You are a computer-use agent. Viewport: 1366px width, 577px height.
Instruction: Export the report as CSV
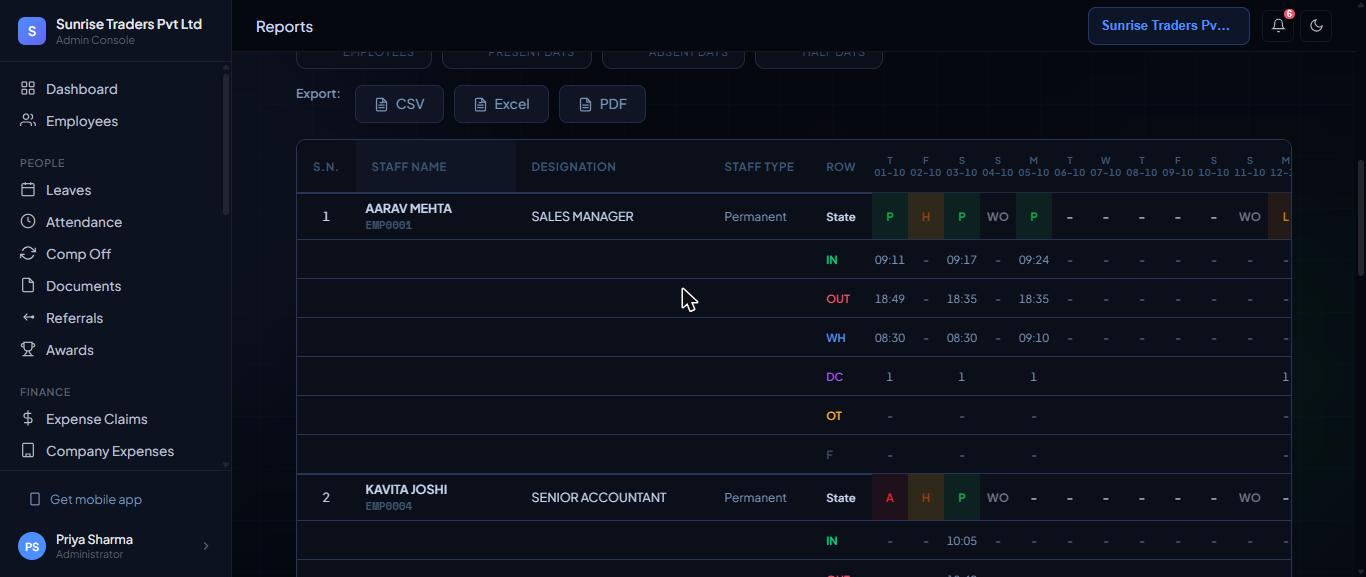click(399, 104)
